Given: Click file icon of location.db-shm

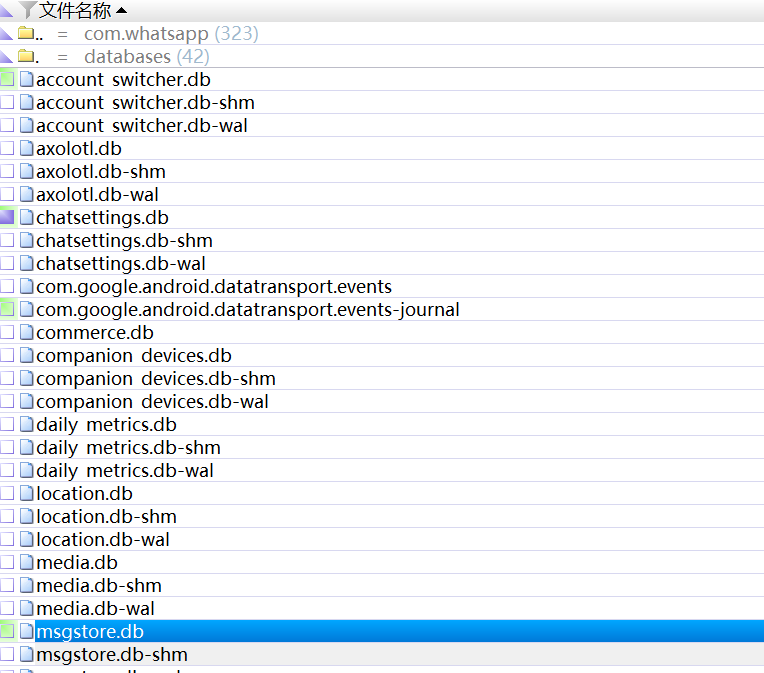Looking at the screenshot, I should click(x=27, y=516).
